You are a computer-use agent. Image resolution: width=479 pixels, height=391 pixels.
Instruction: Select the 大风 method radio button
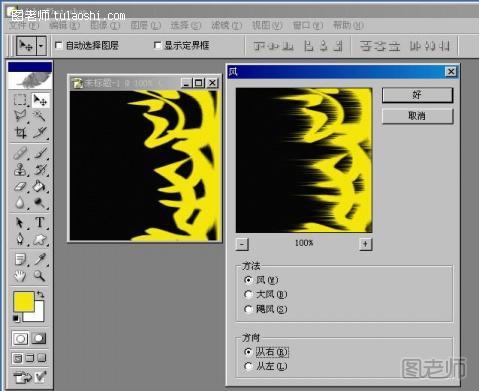pos(248,294)
